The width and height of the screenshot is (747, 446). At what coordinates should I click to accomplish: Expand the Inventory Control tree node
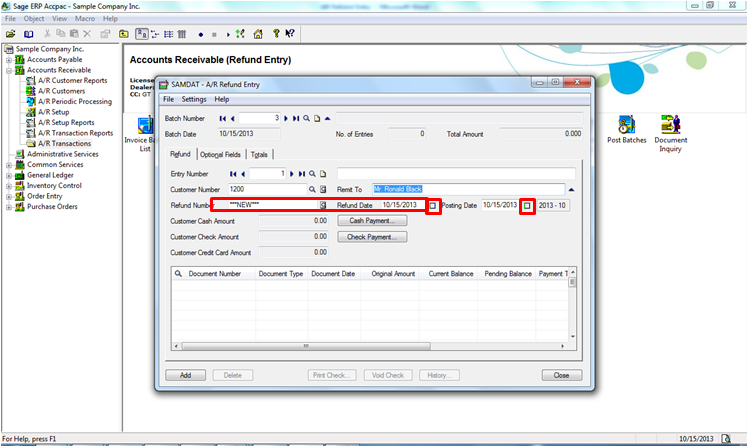point(9,186)
